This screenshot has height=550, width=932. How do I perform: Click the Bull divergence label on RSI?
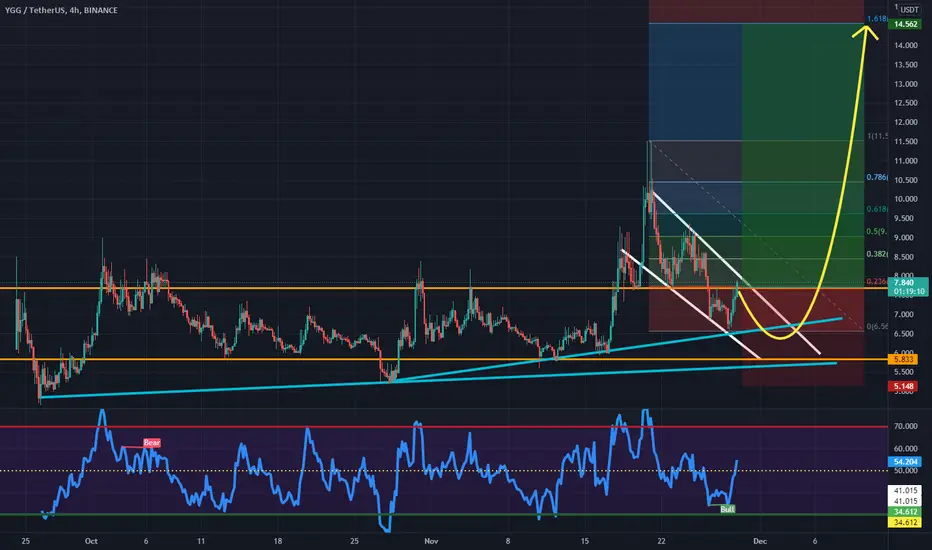coord(728,509)
